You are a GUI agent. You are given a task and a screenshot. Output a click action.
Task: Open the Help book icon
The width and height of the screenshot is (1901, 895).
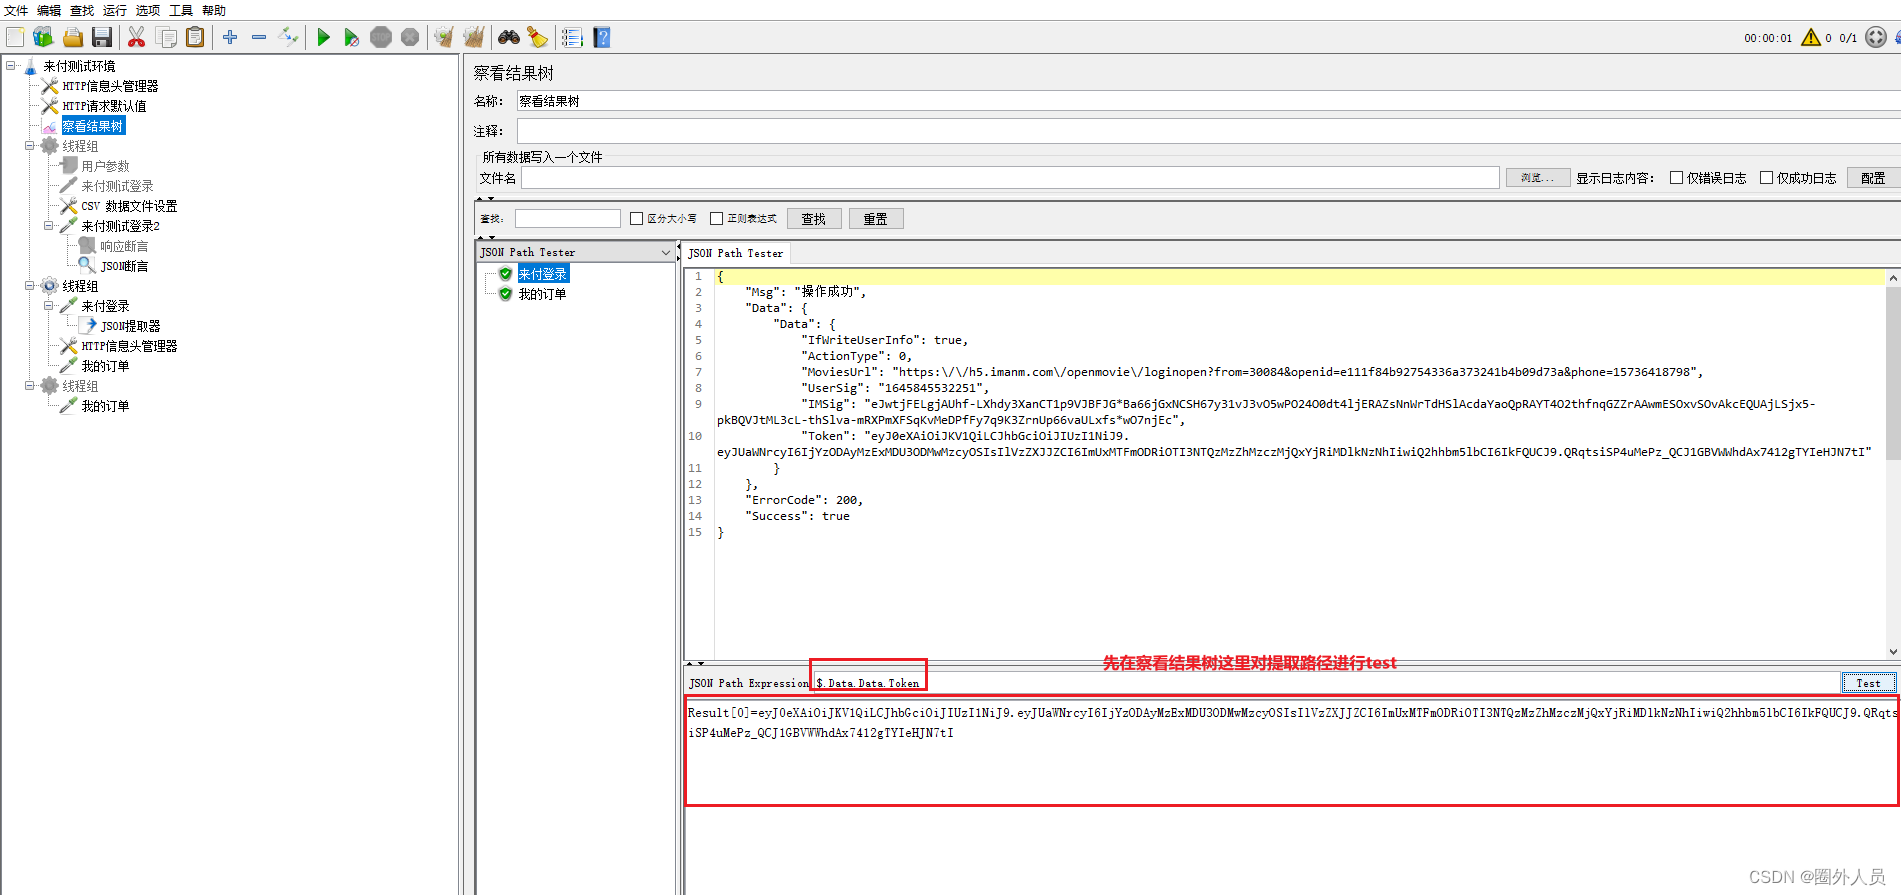click(x=602, y=37)
